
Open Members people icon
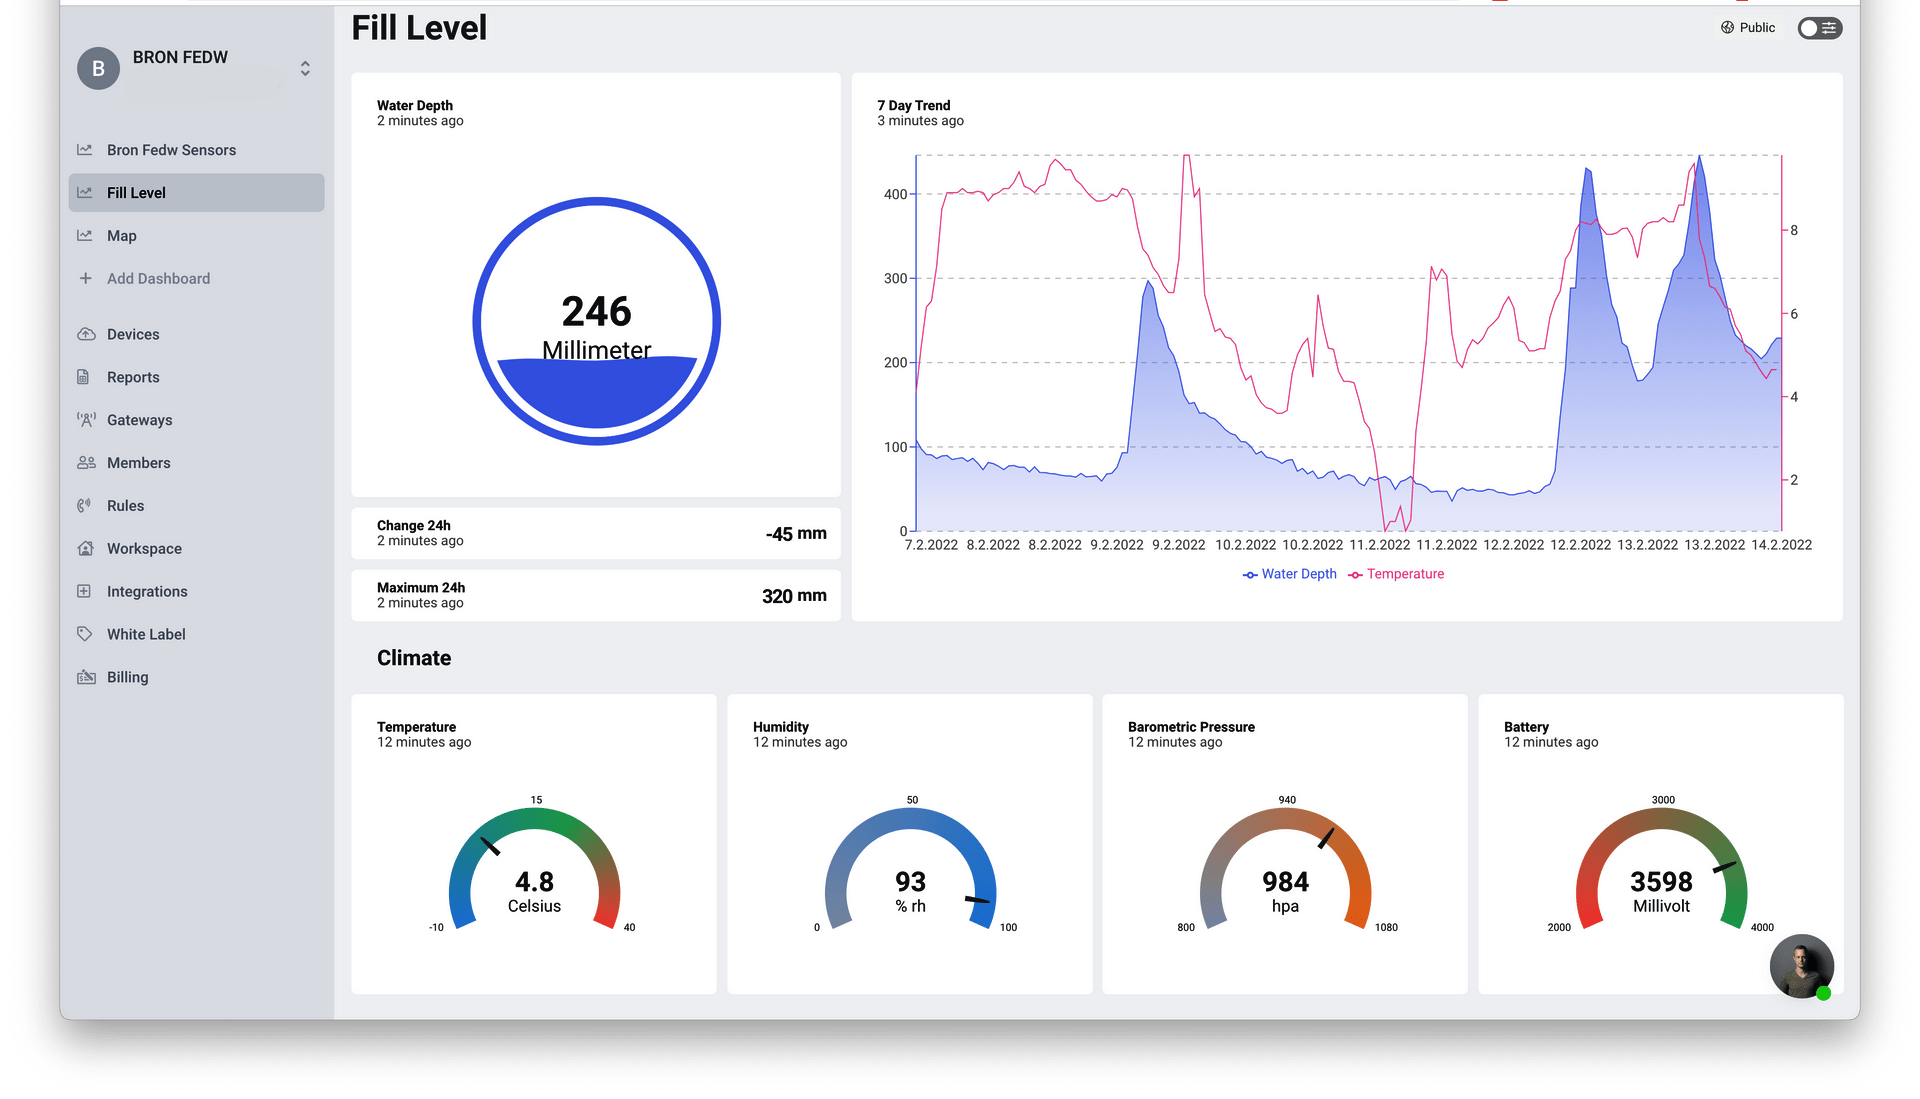tap(86, 463)
